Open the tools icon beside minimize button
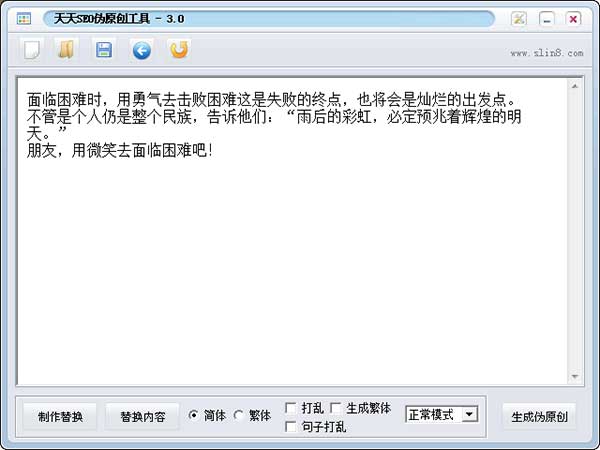600x450 pixels. (519, 18)
